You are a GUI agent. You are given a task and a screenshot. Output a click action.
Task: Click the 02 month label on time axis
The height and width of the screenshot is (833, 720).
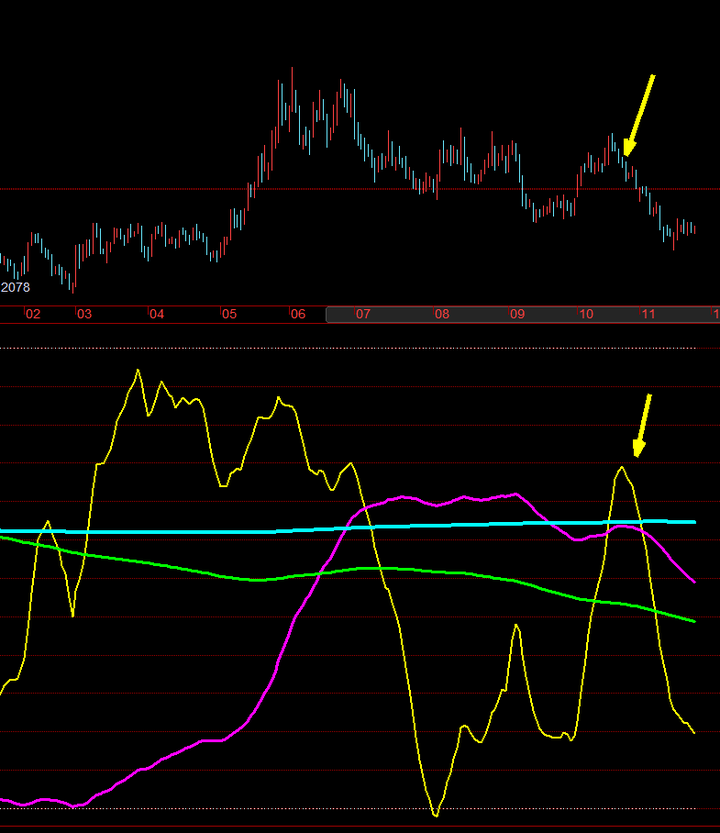tap(33, 314)
